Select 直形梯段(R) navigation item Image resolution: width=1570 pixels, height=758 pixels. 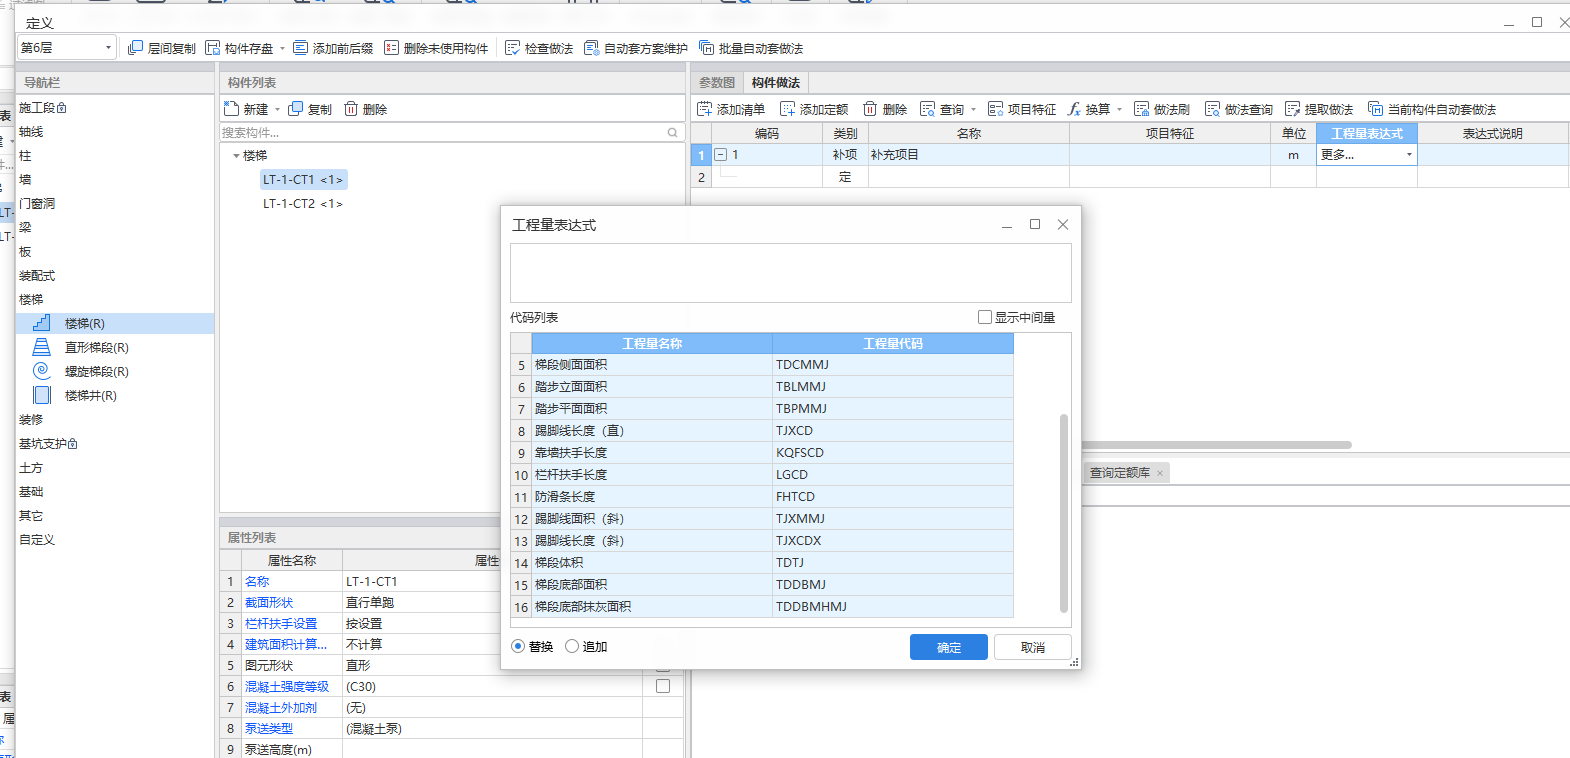96,347
